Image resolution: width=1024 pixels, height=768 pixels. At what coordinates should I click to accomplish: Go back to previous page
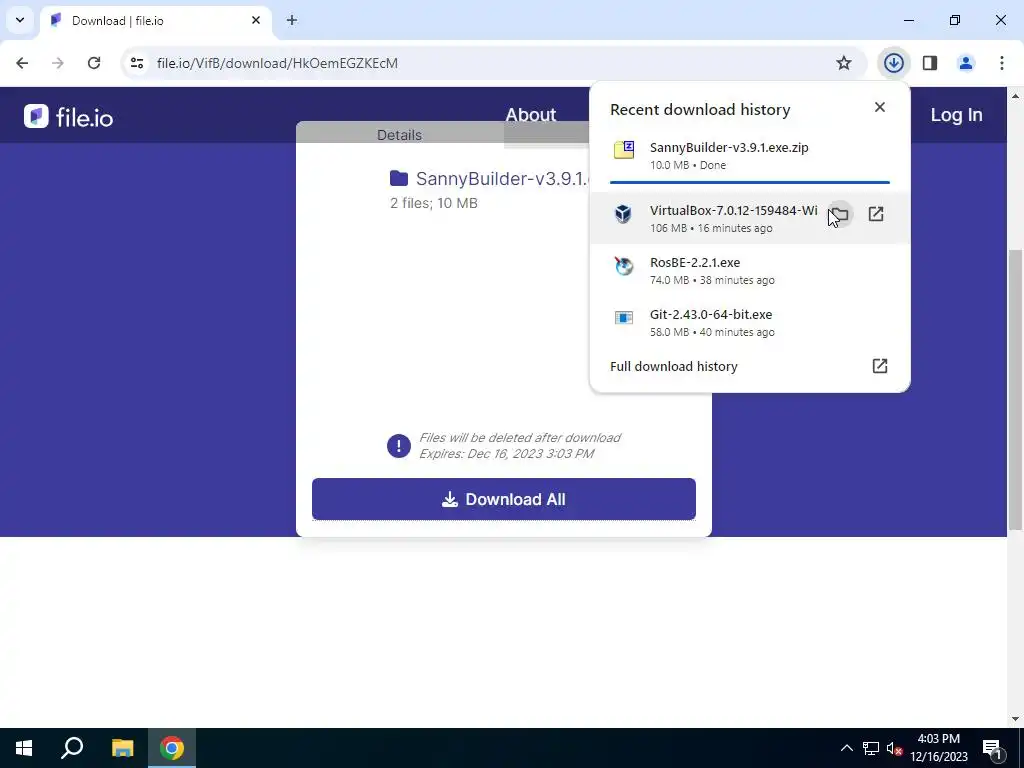(x=22, y=63)
